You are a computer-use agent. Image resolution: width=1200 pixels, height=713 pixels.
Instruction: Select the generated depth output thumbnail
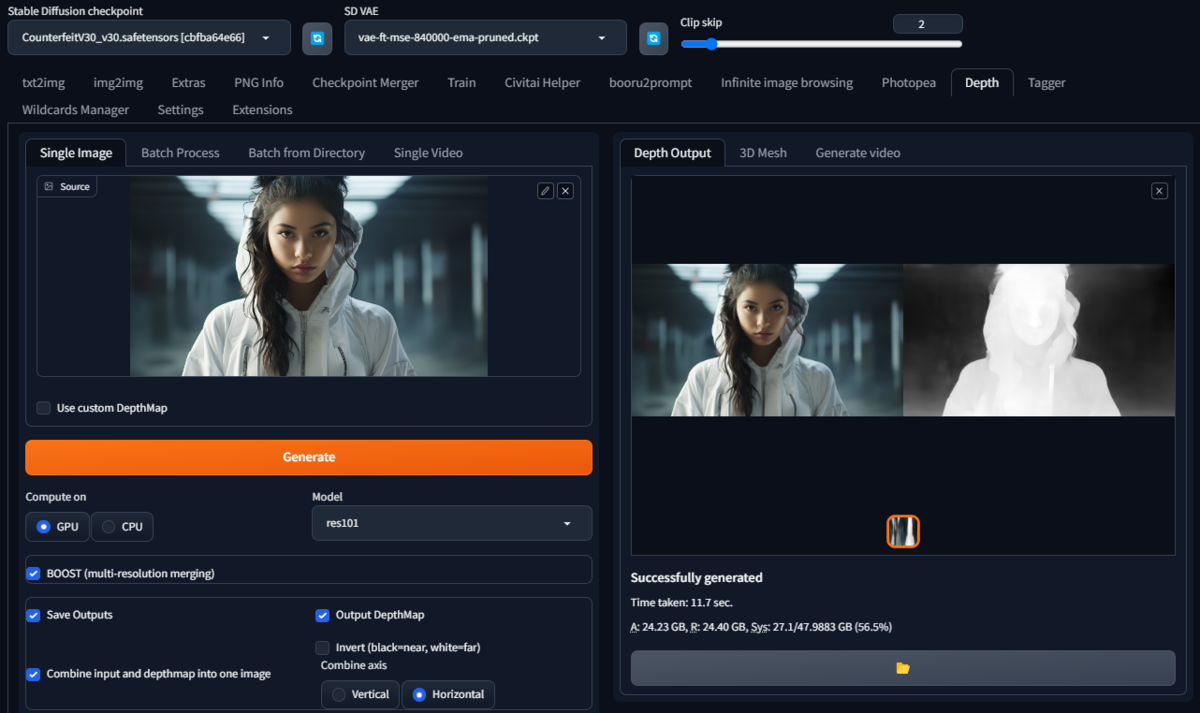[902, 531]
